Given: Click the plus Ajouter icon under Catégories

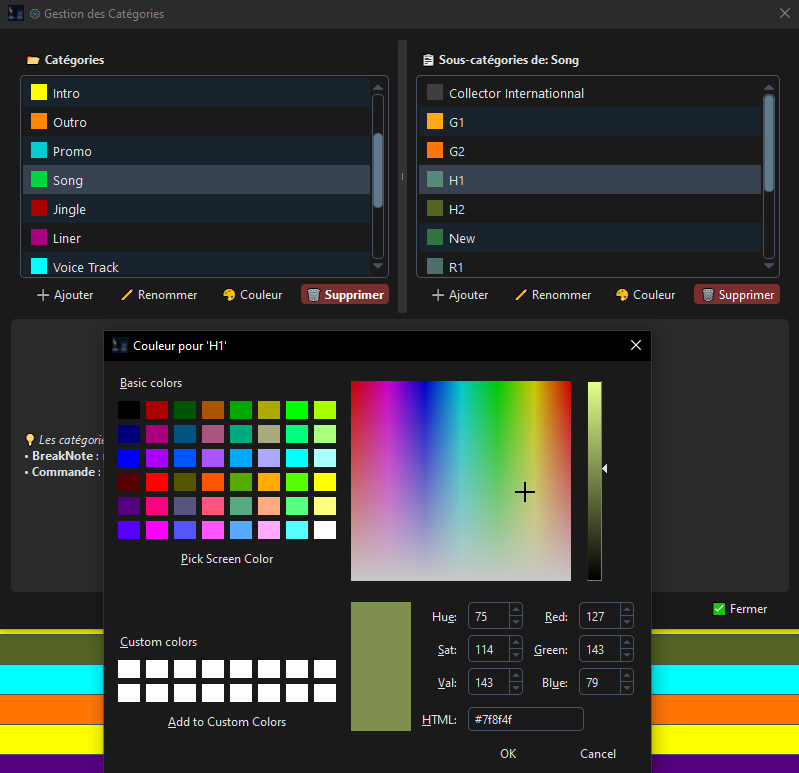Looking at the screenshot, I should (x=43, y=296).
